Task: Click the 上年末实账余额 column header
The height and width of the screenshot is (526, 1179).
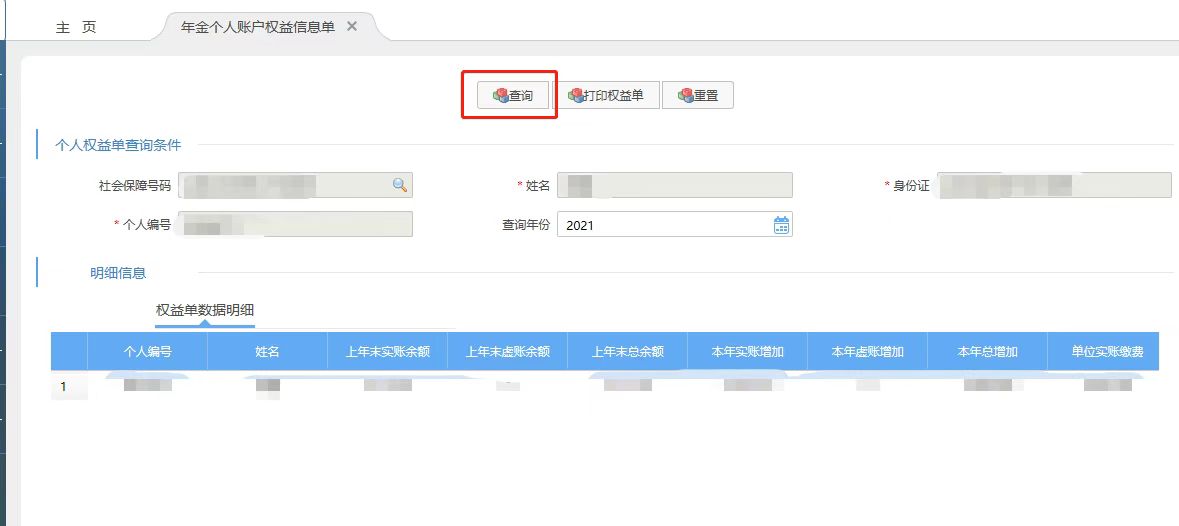Action: point(387,352)
